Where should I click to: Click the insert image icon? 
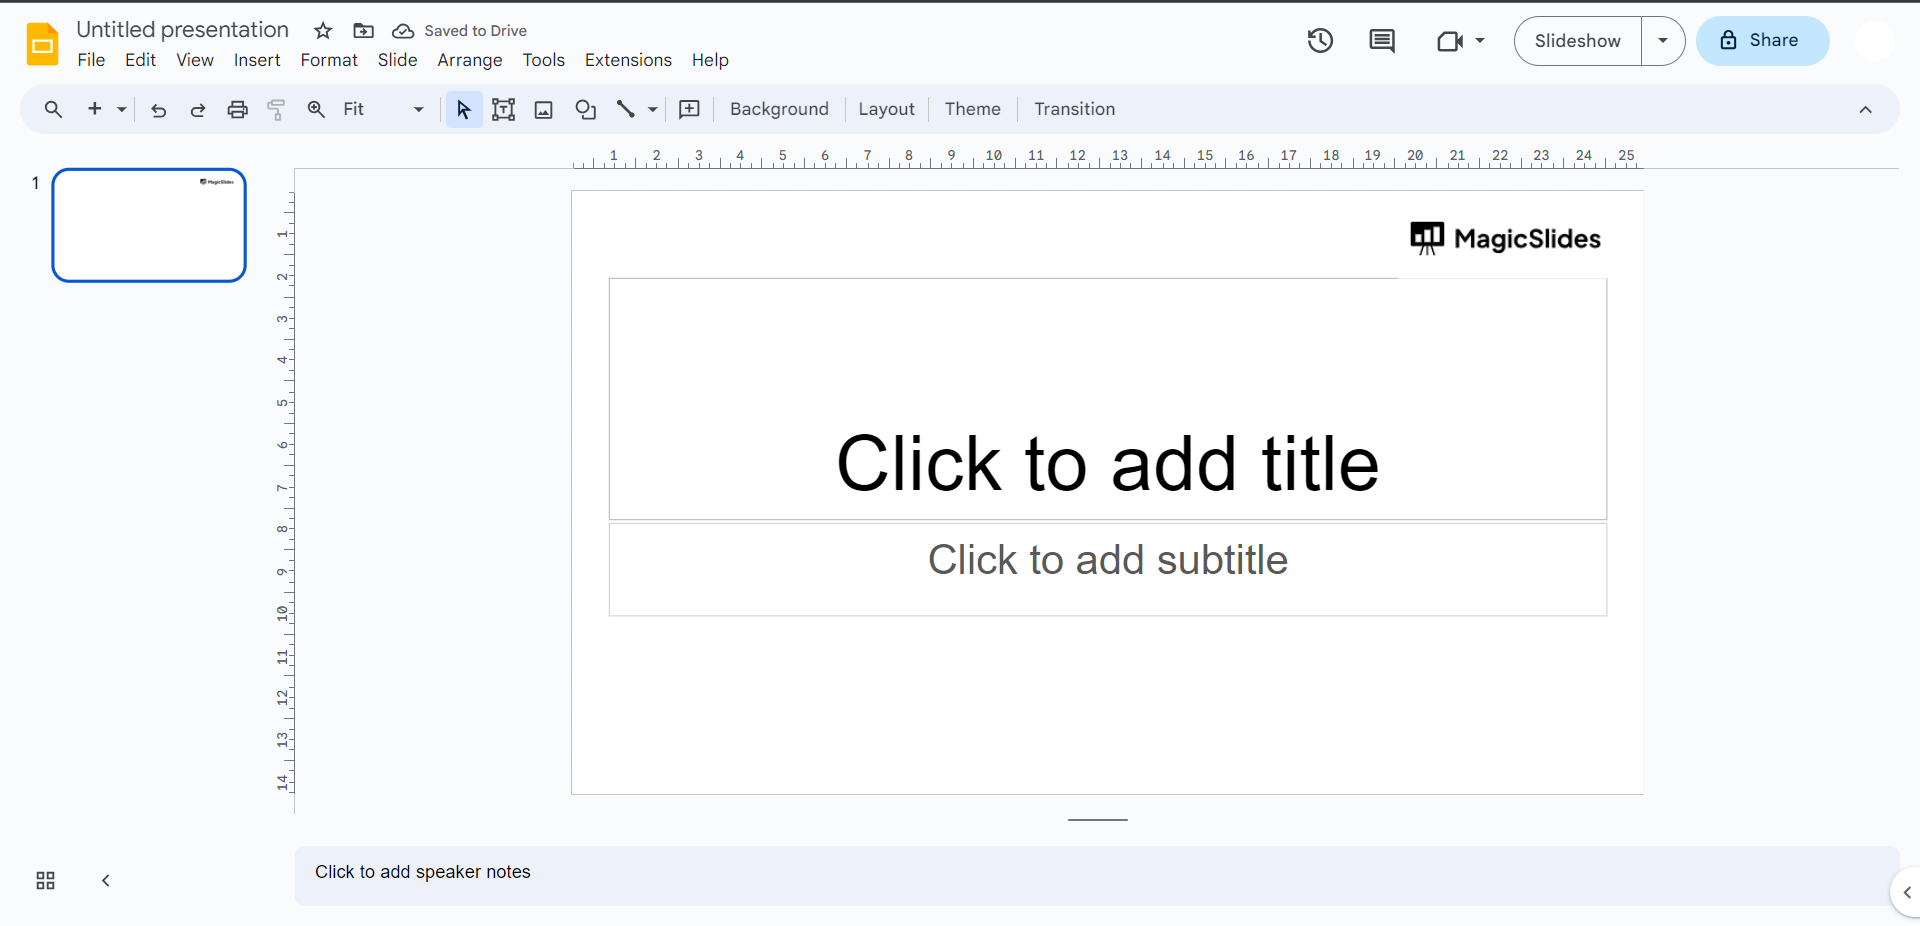543,110
